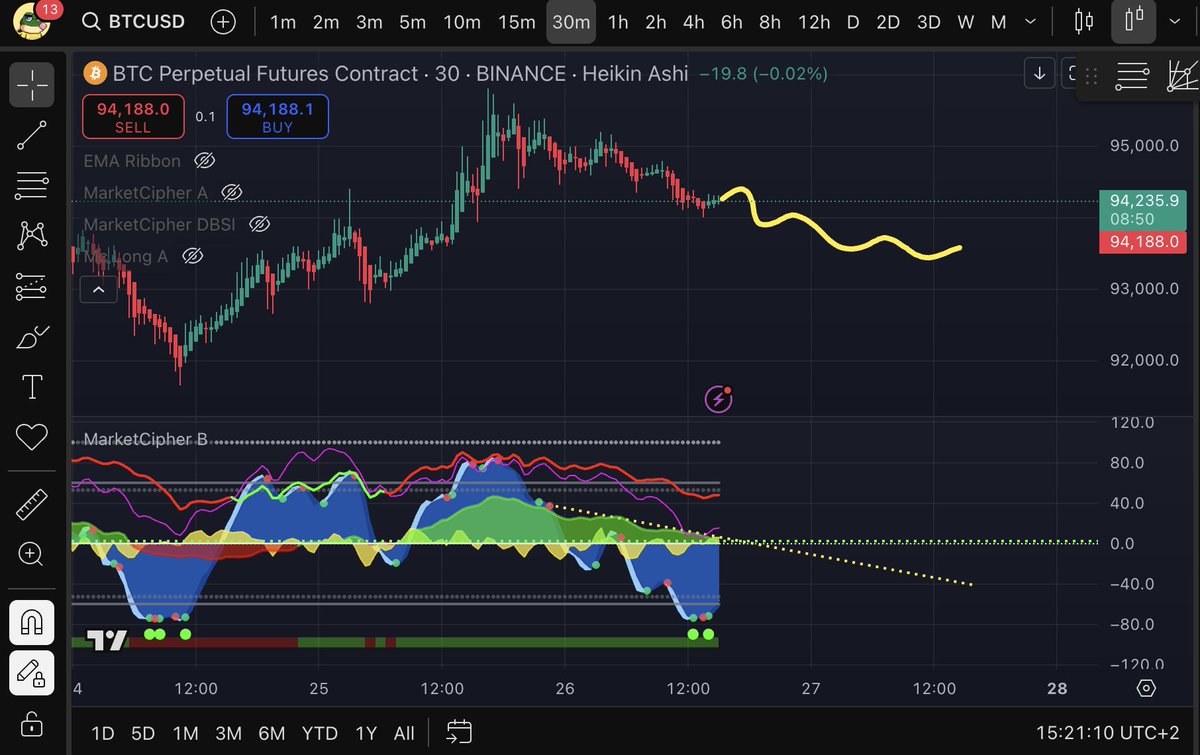The height and width of the screenshot is (755, 1200).
Task: Click the Bitcoin symbol logo in chart header
Action: [95, 74]
